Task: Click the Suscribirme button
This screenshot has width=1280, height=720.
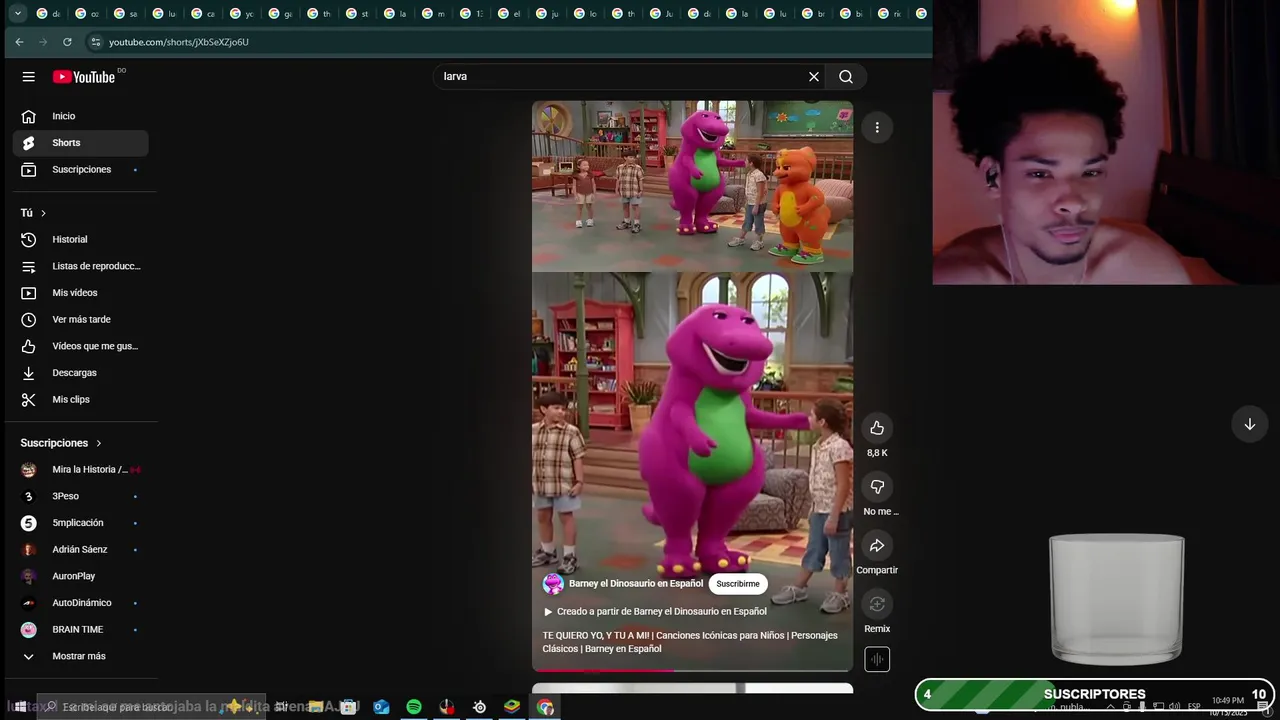Action: [x=738, y=584]
